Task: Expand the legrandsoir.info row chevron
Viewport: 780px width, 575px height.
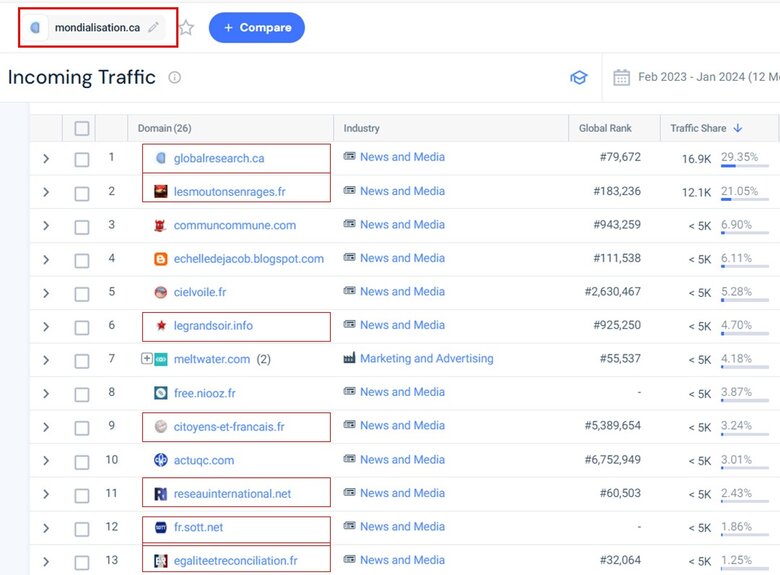Action: [x=46, y=326]
